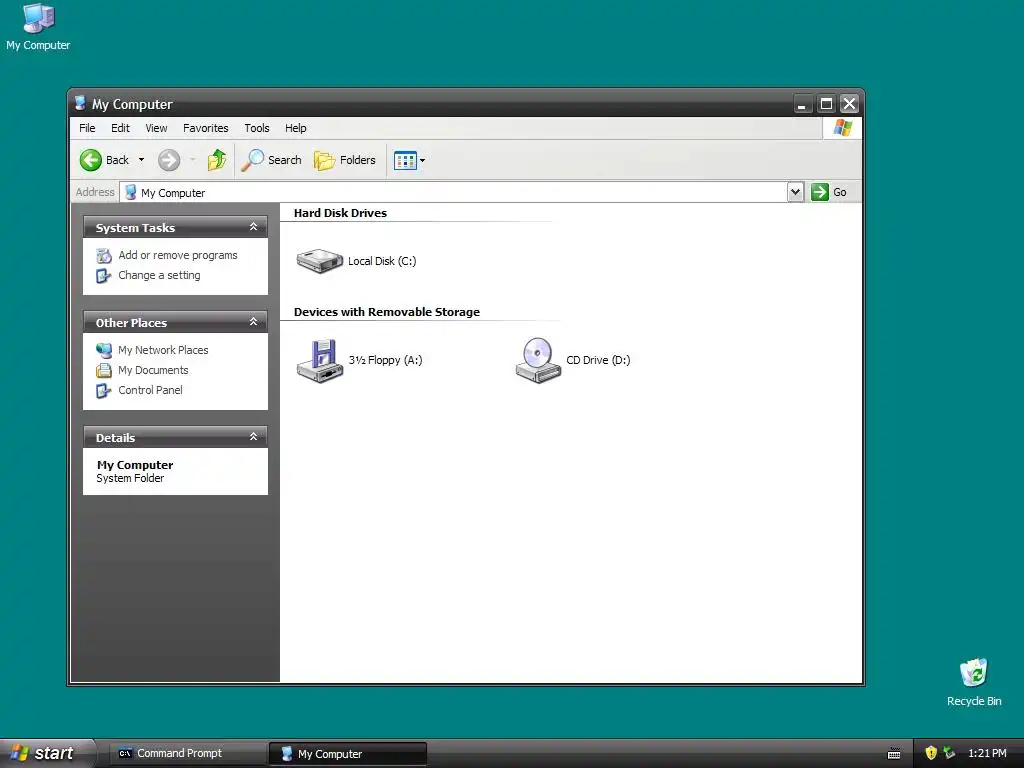Screen dimensions: 1024x768
Task: Click the network connection tray icon
Action: [950, 753]
